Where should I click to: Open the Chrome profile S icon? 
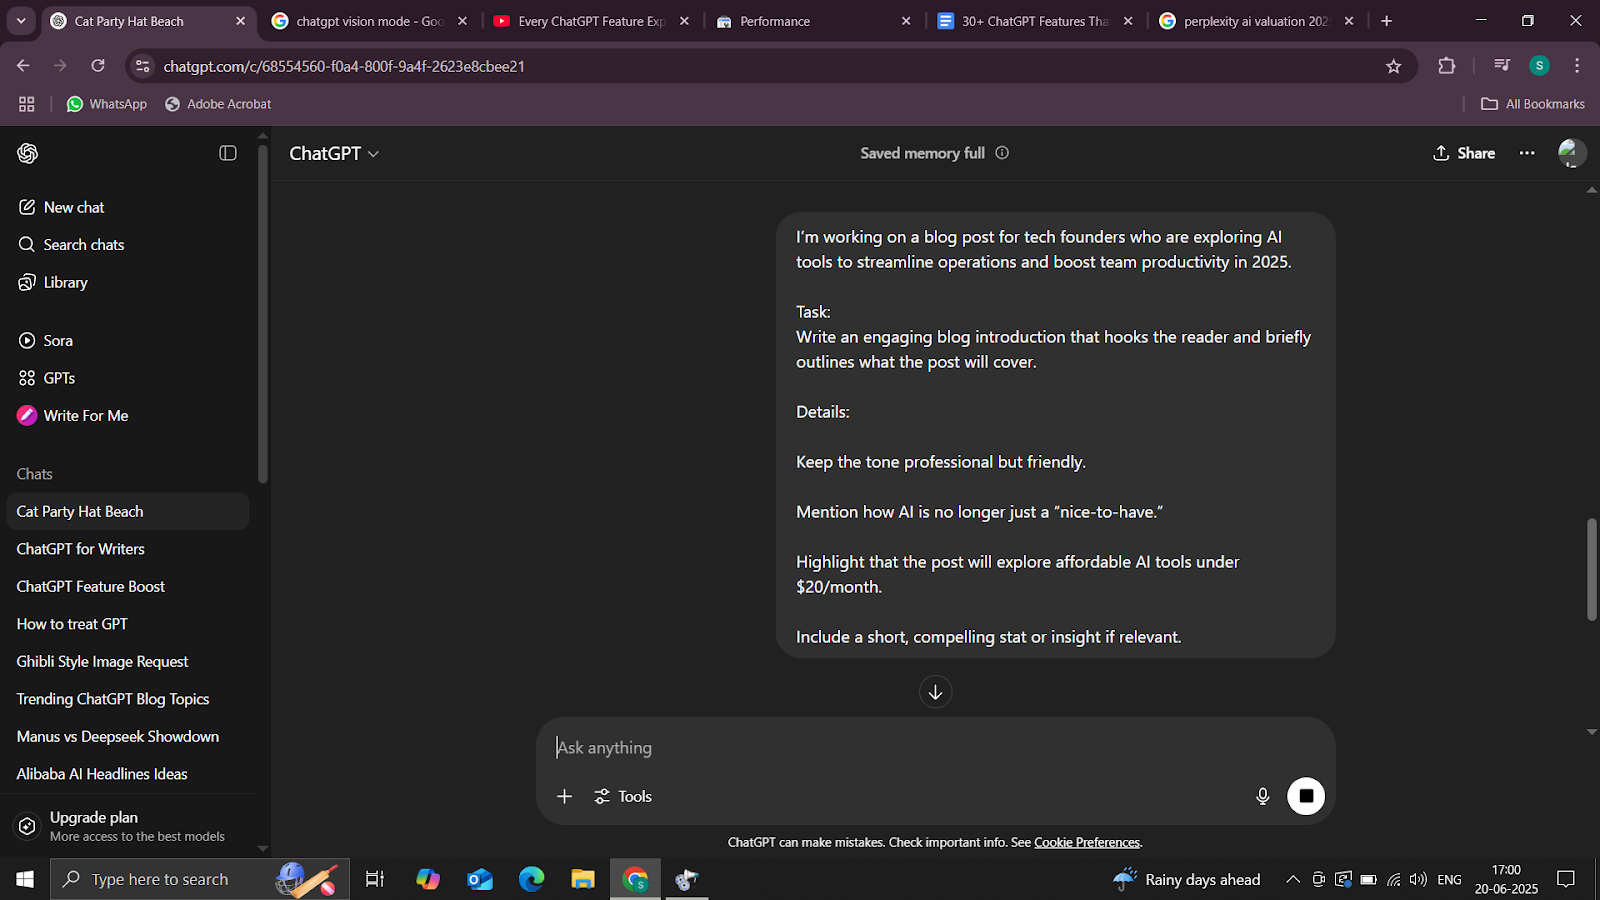coord(1540,66)
